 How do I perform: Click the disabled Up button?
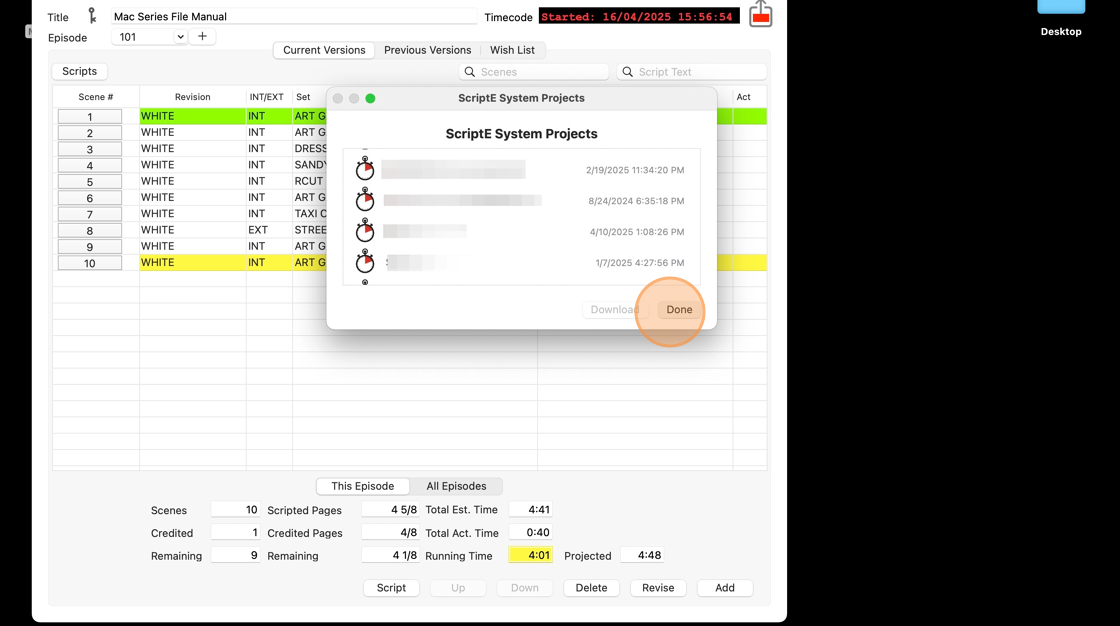tap(458, 587)
